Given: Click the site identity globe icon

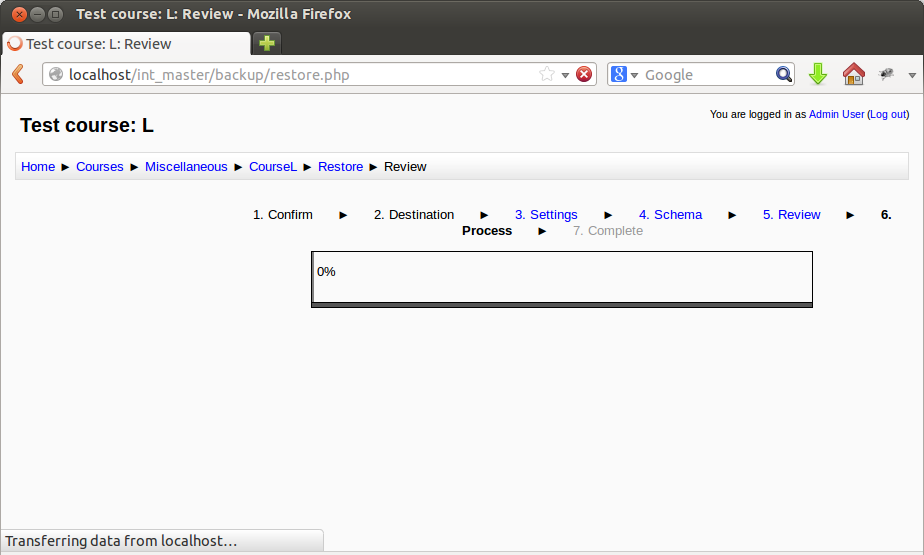Looking at the screenshot, I should 56,74.
